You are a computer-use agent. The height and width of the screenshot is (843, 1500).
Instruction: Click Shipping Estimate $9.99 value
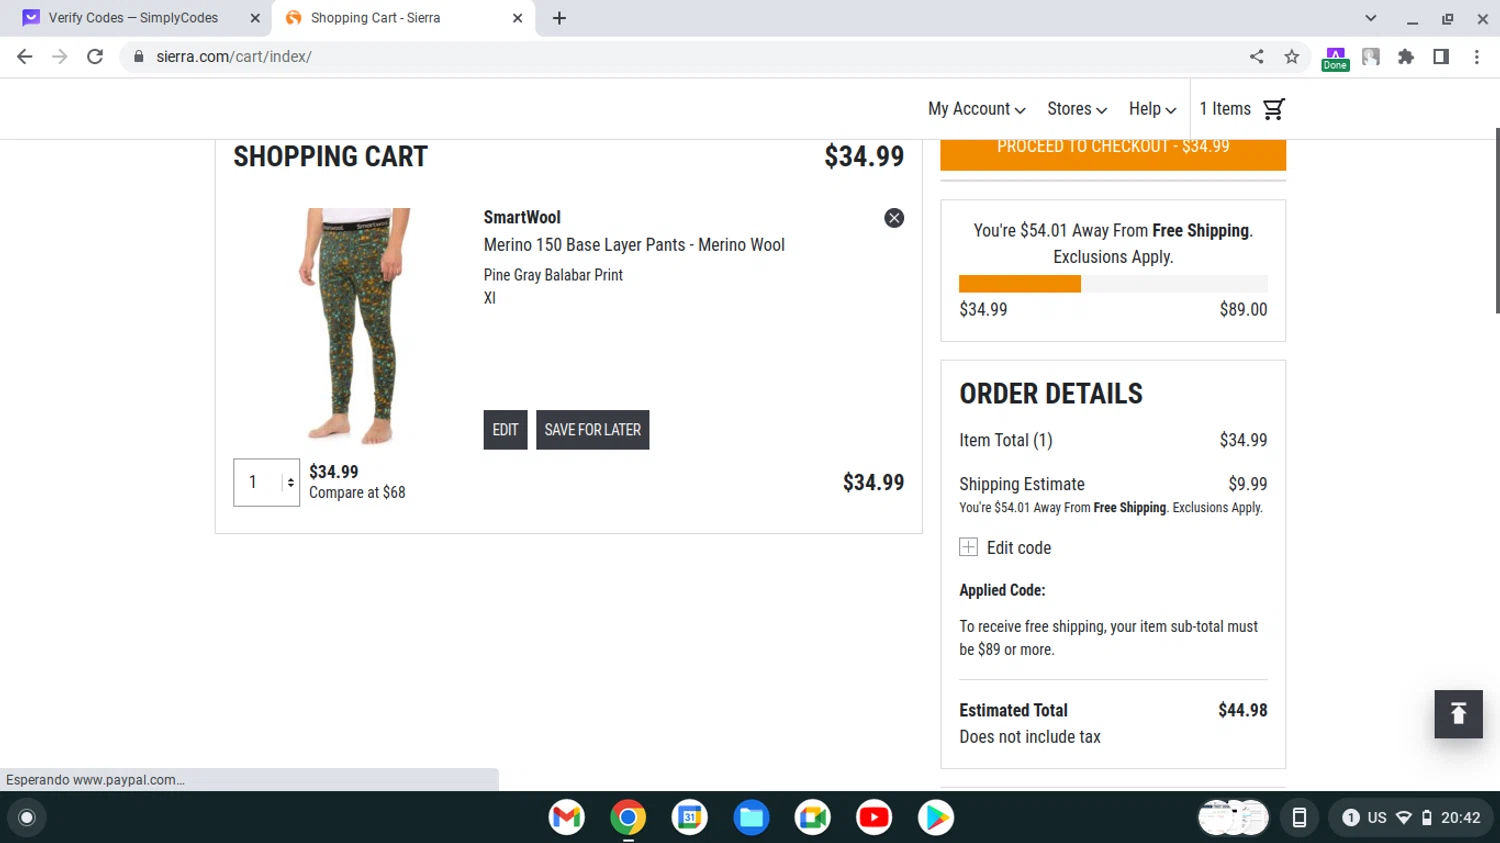tap(1248, 484)
